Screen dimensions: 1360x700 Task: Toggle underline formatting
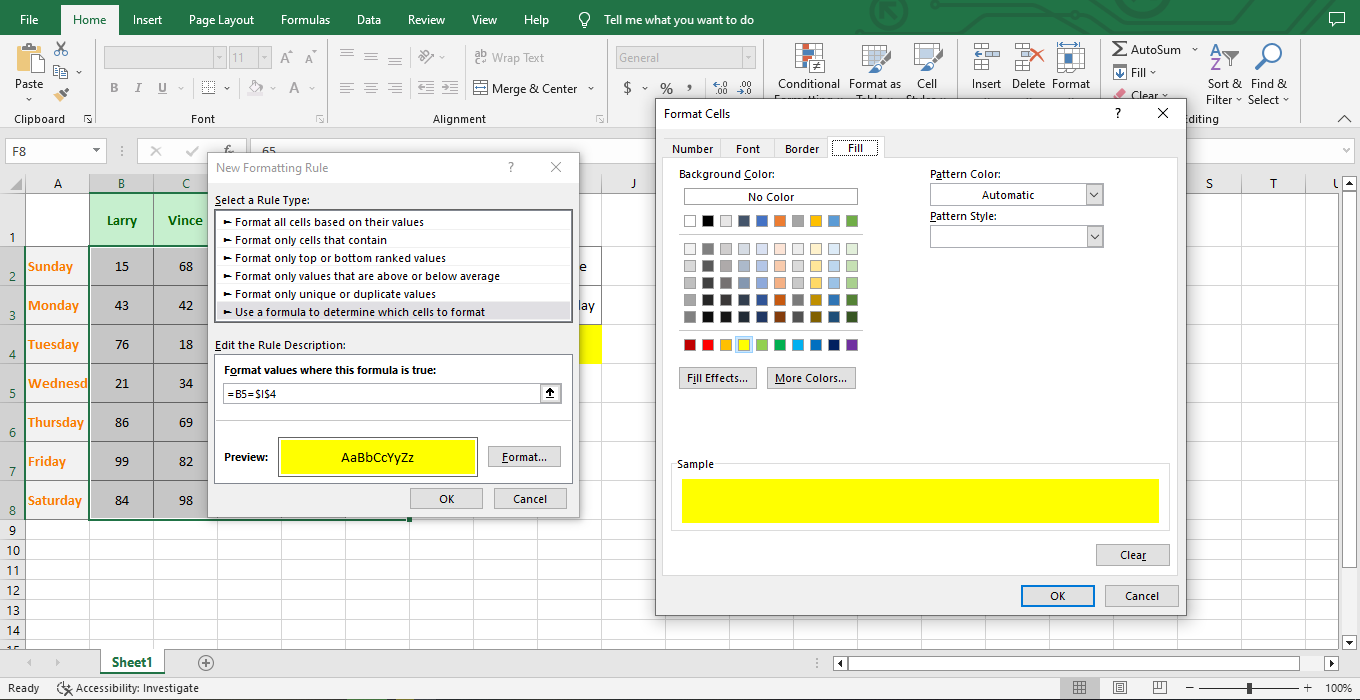point(160,88)
